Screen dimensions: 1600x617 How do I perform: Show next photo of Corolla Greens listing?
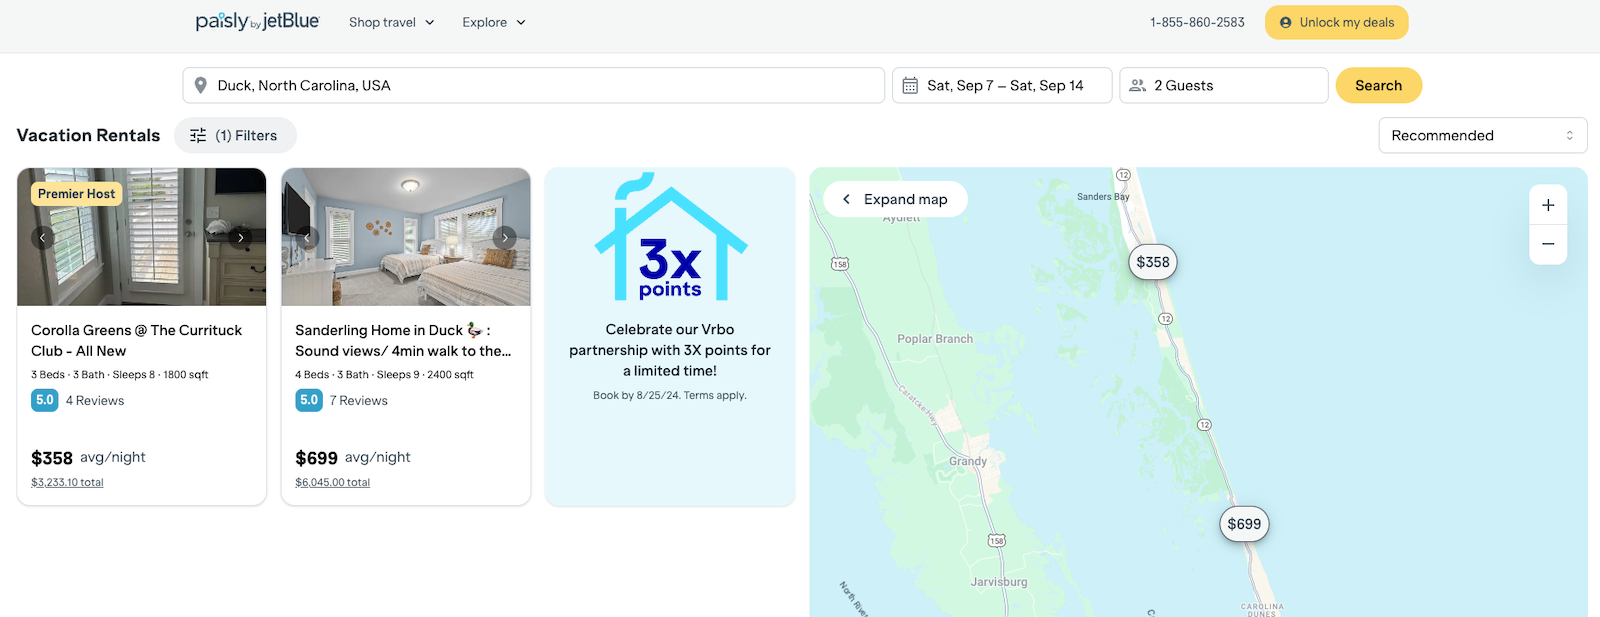(241, 237)
